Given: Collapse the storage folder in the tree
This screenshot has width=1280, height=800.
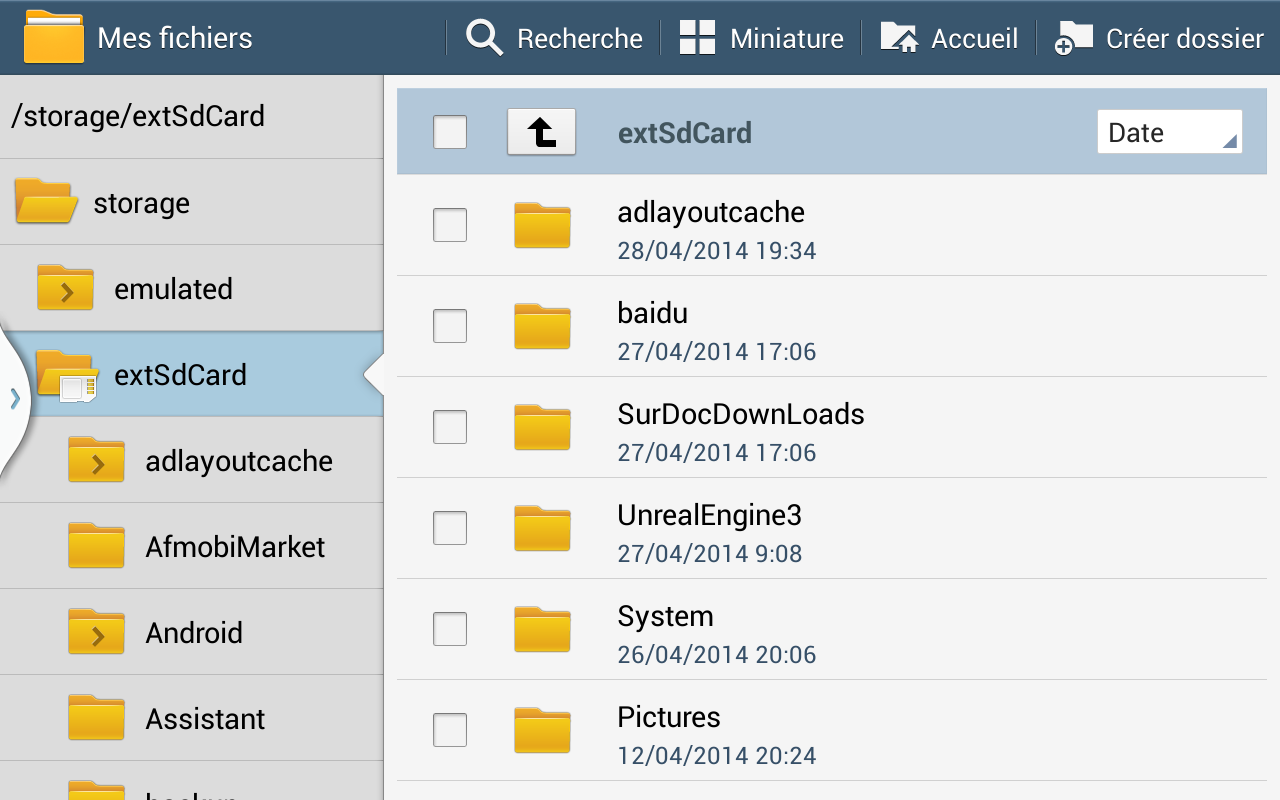Looking at the screenshot, I should click(46, 201).
